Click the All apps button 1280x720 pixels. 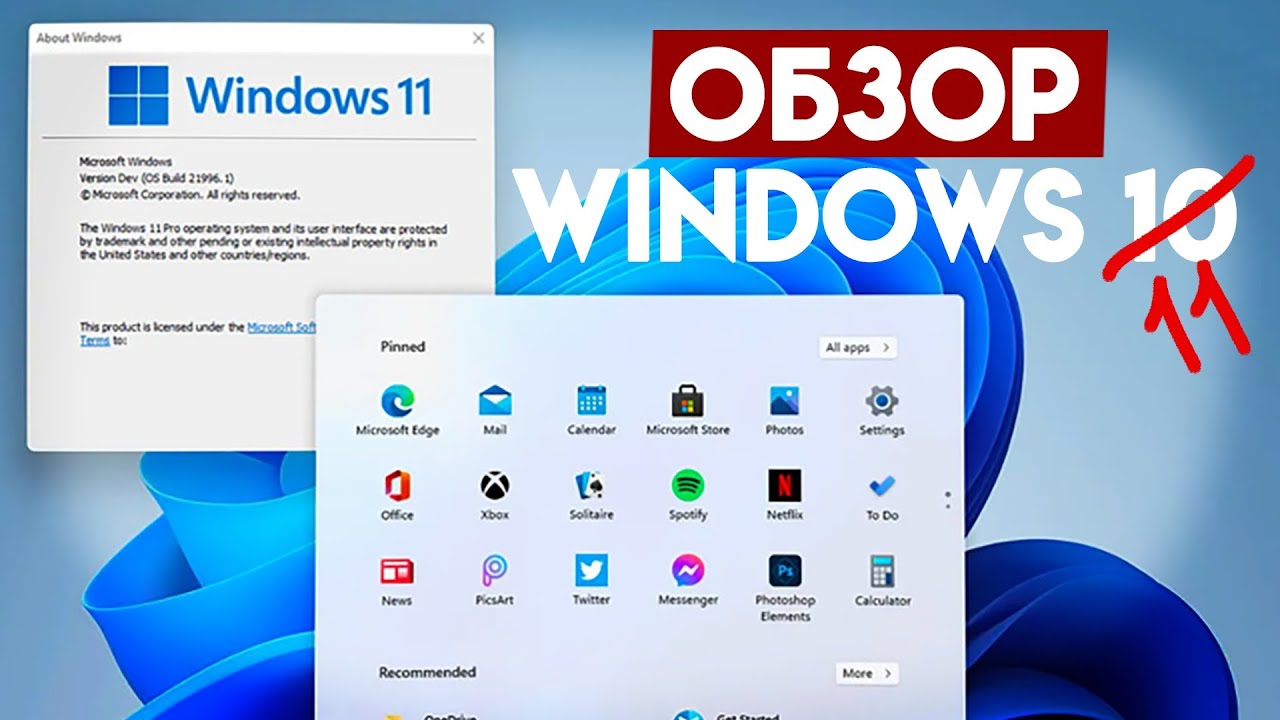point(857,347)
